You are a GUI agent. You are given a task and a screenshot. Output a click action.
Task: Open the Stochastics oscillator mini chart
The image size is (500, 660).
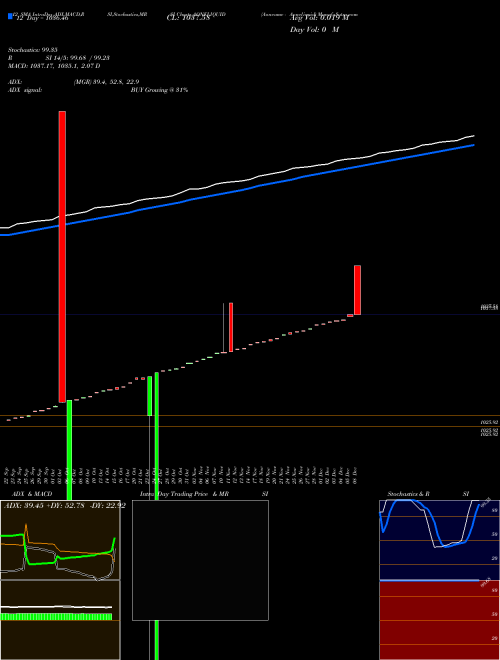click(439, 540)
